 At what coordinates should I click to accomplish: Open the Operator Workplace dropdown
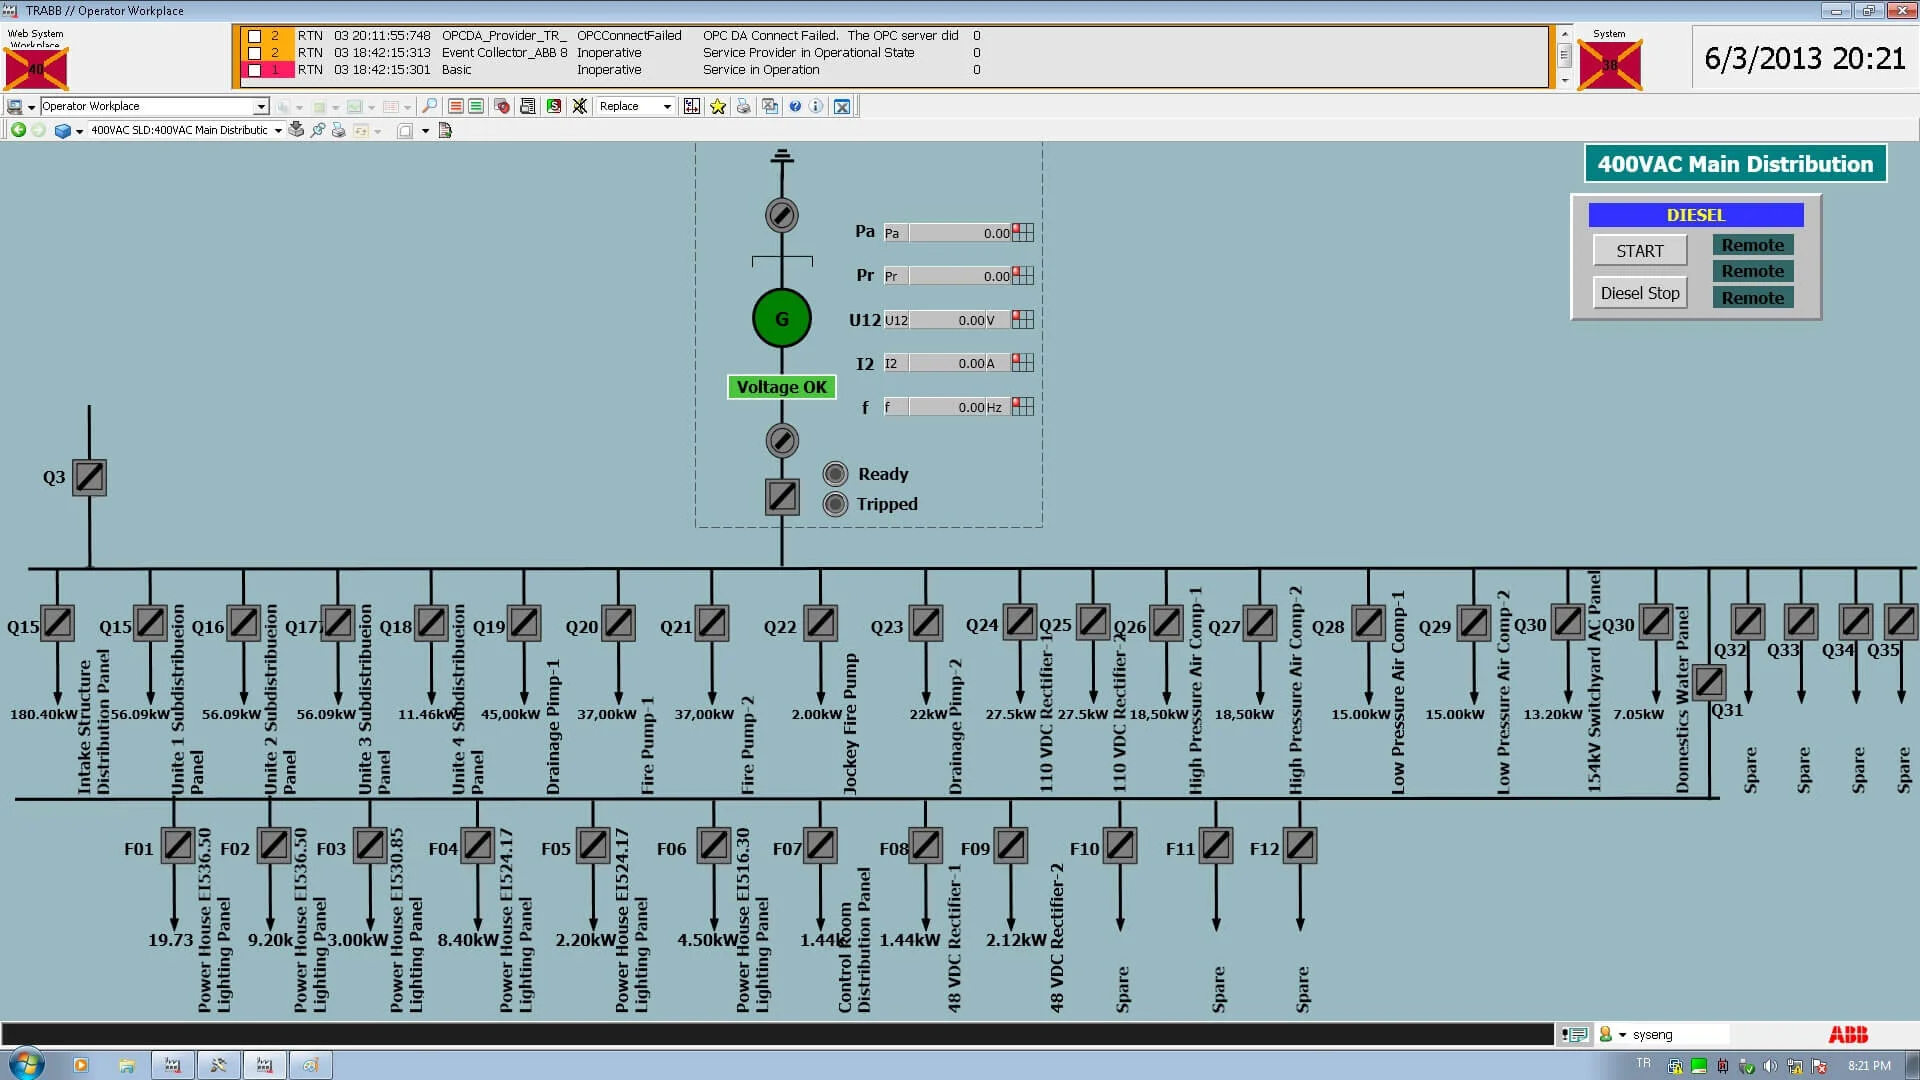tap(261, 106)
